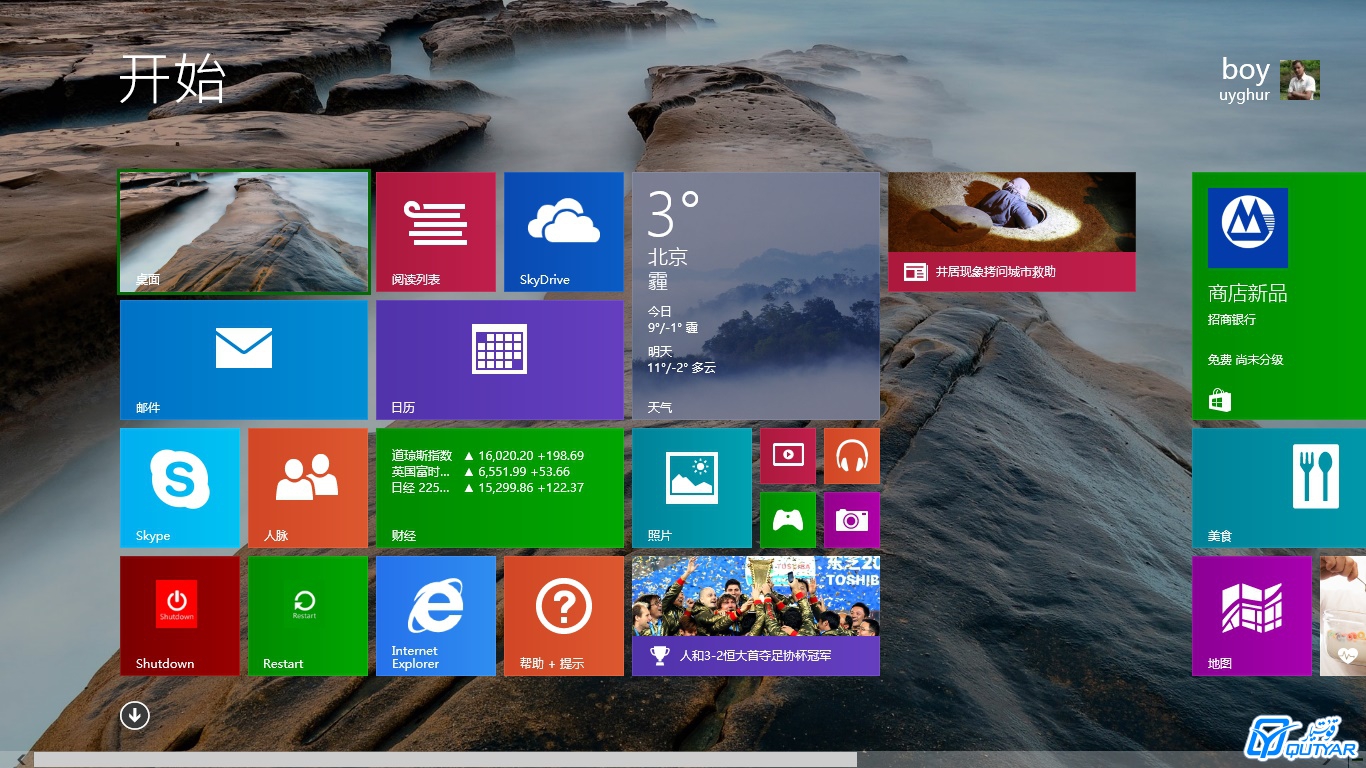Click the Restart tile
This screenshot has width=1366, height=768.
point(308,616)
